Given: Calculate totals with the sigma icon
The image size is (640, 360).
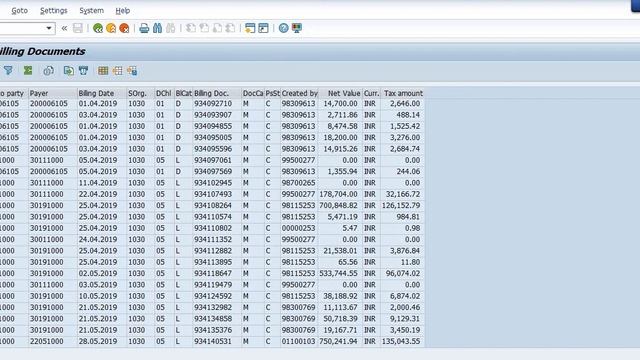Looking at the screenshot, I should coord(28,71).
